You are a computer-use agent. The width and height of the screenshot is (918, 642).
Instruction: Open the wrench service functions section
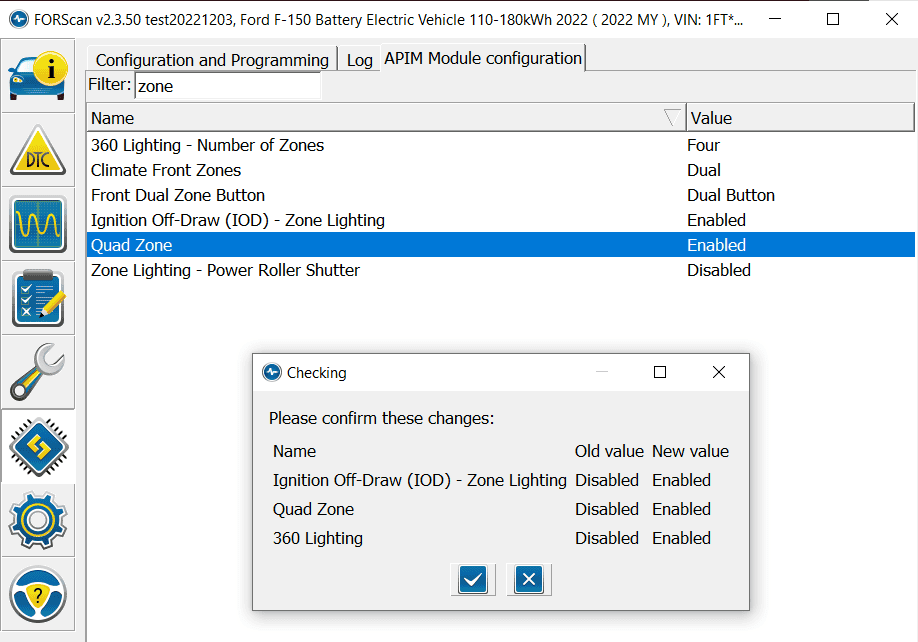[38, 372]
